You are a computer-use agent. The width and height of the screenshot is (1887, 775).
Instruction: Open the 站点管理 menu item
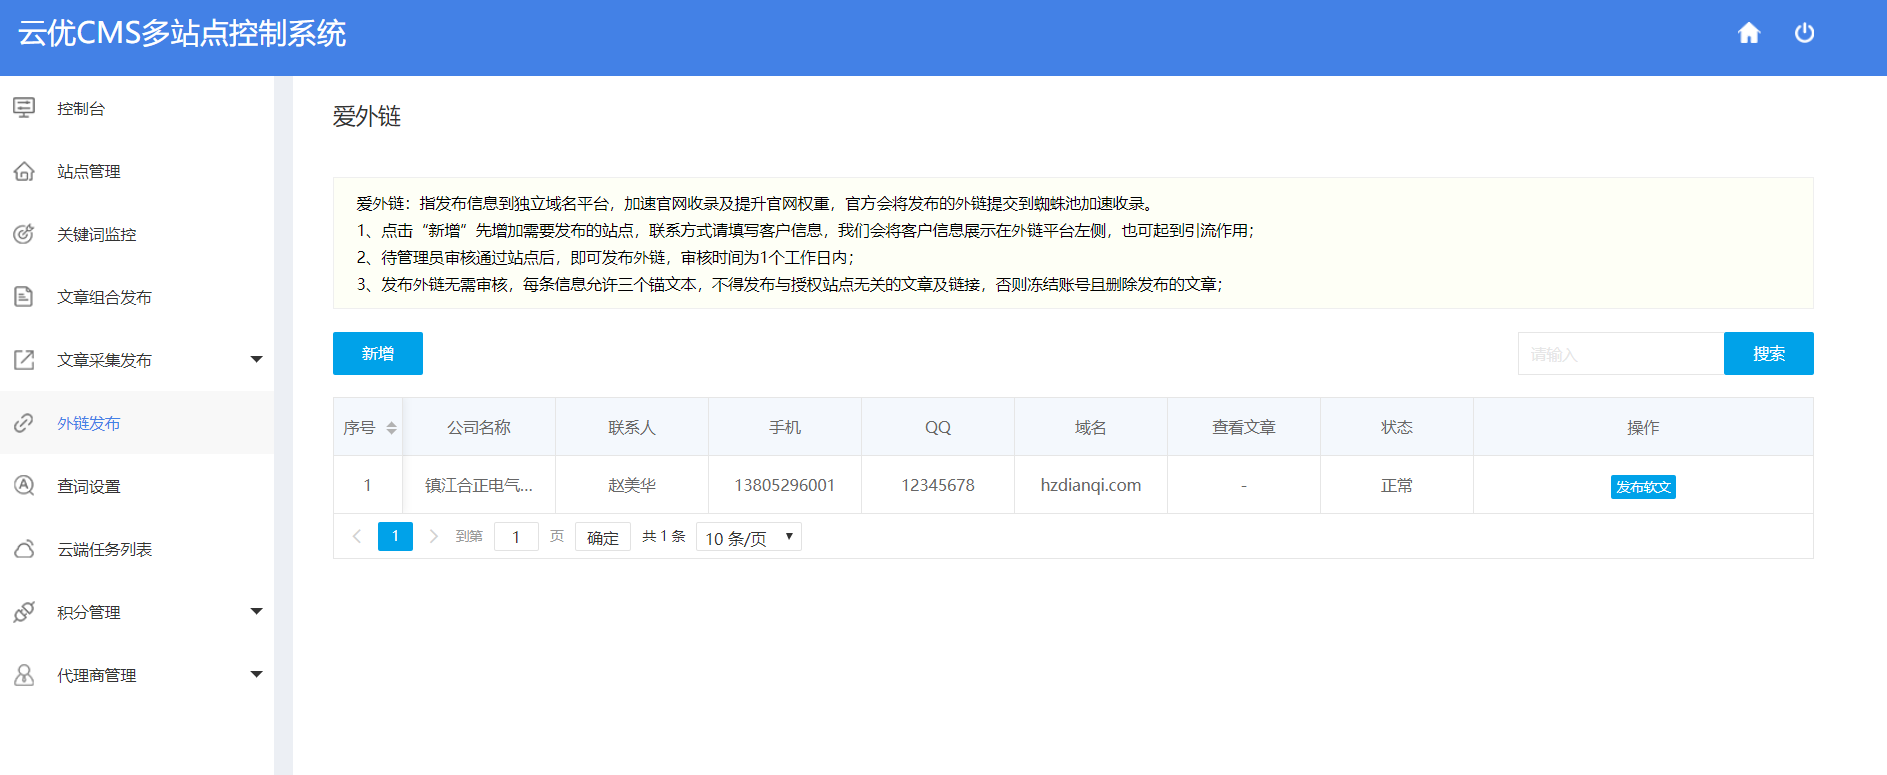point(137,171)
